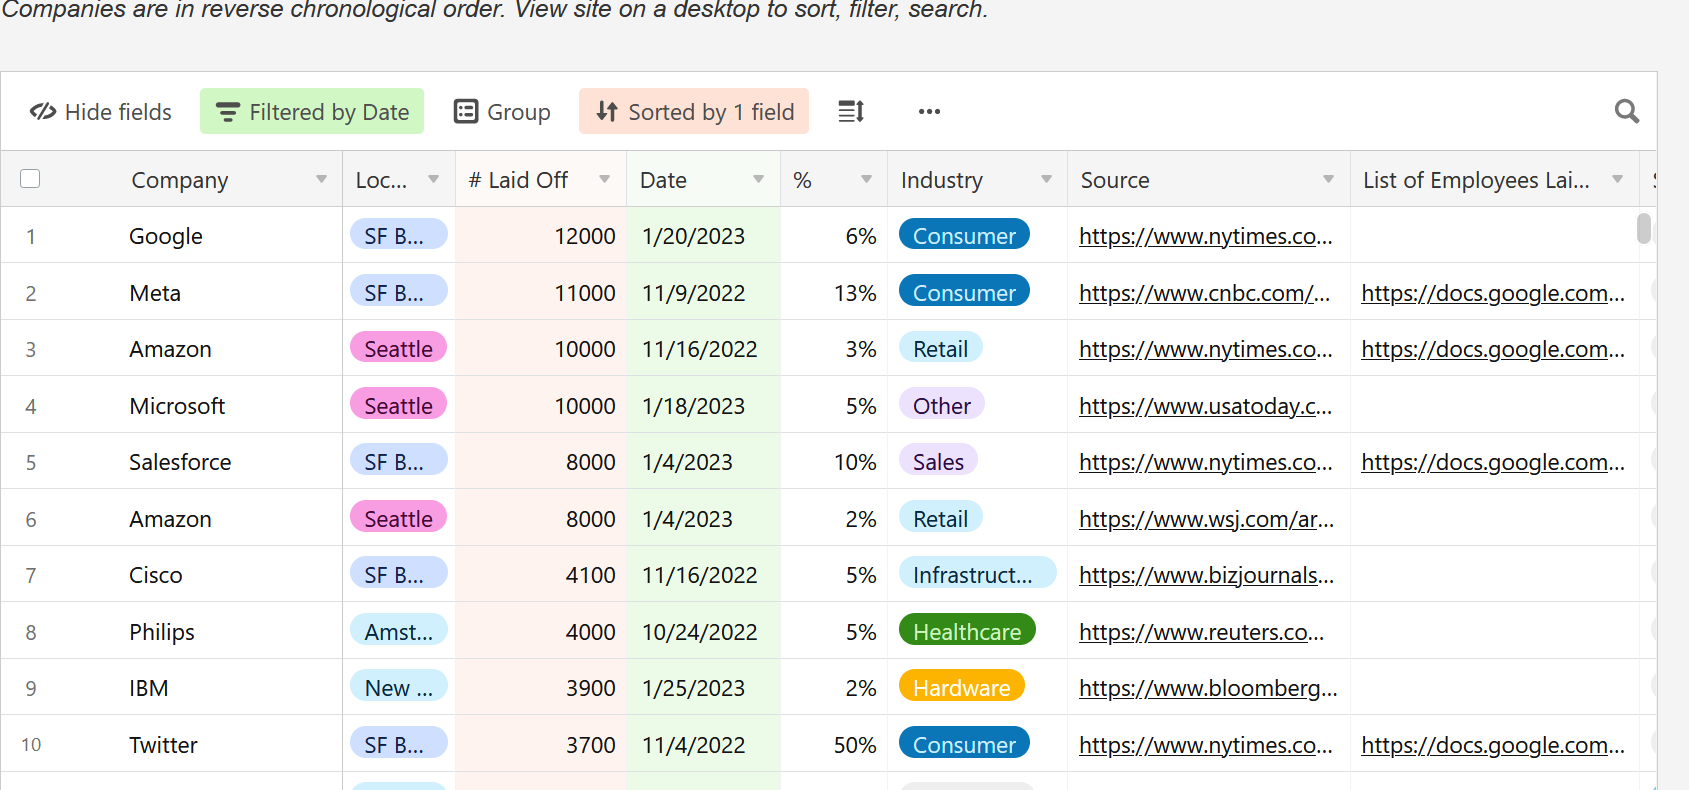Open the bloomberg source link for IBM
Screen dimensions: 1689x790
(1208, 688)
